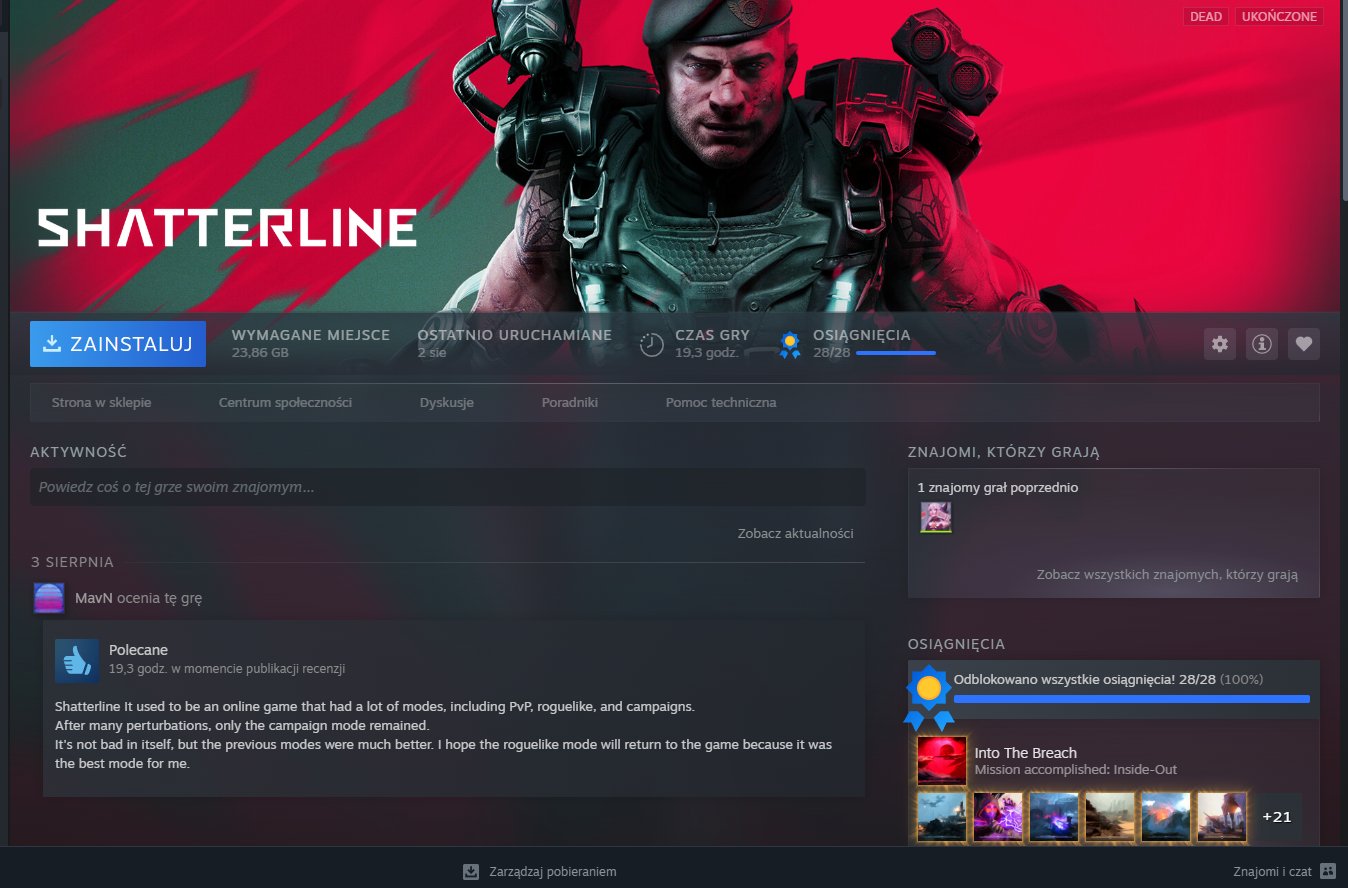
Task: Click achievements ribbon icon in header bar
Action: point(790,345)
